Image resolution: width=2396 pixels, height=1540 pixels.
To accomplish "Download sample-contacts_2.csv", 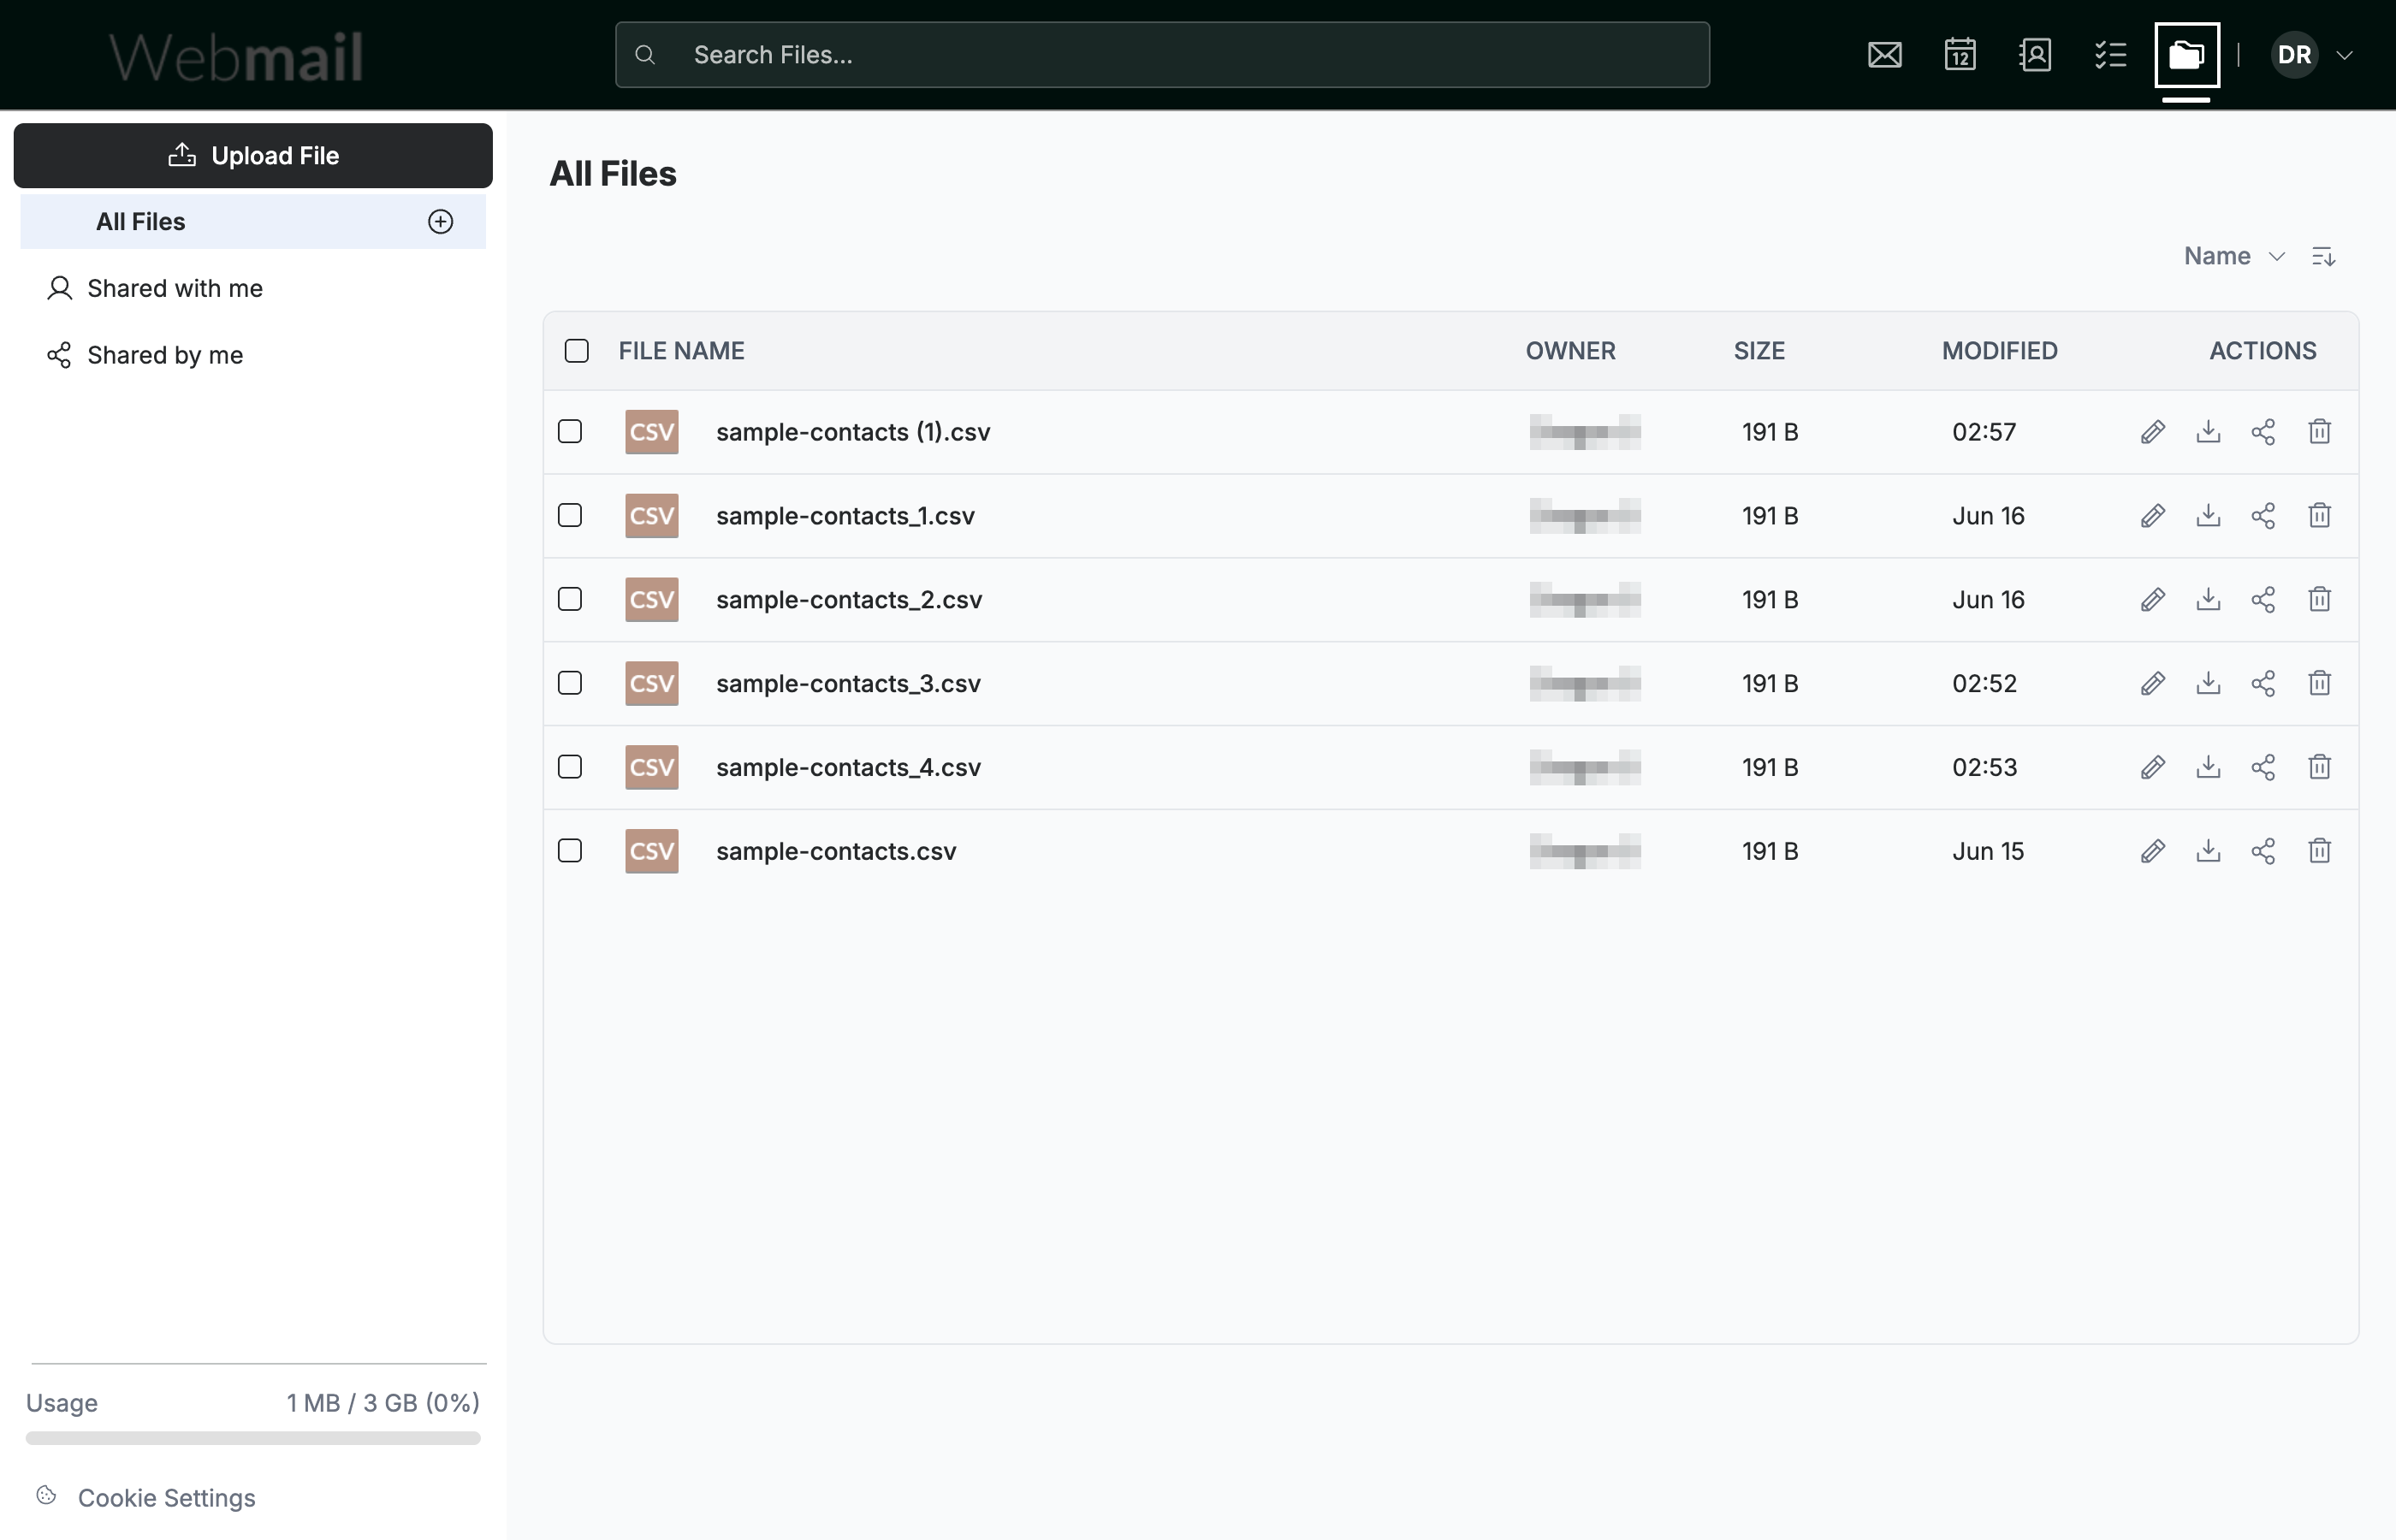I will (2208, 600).
